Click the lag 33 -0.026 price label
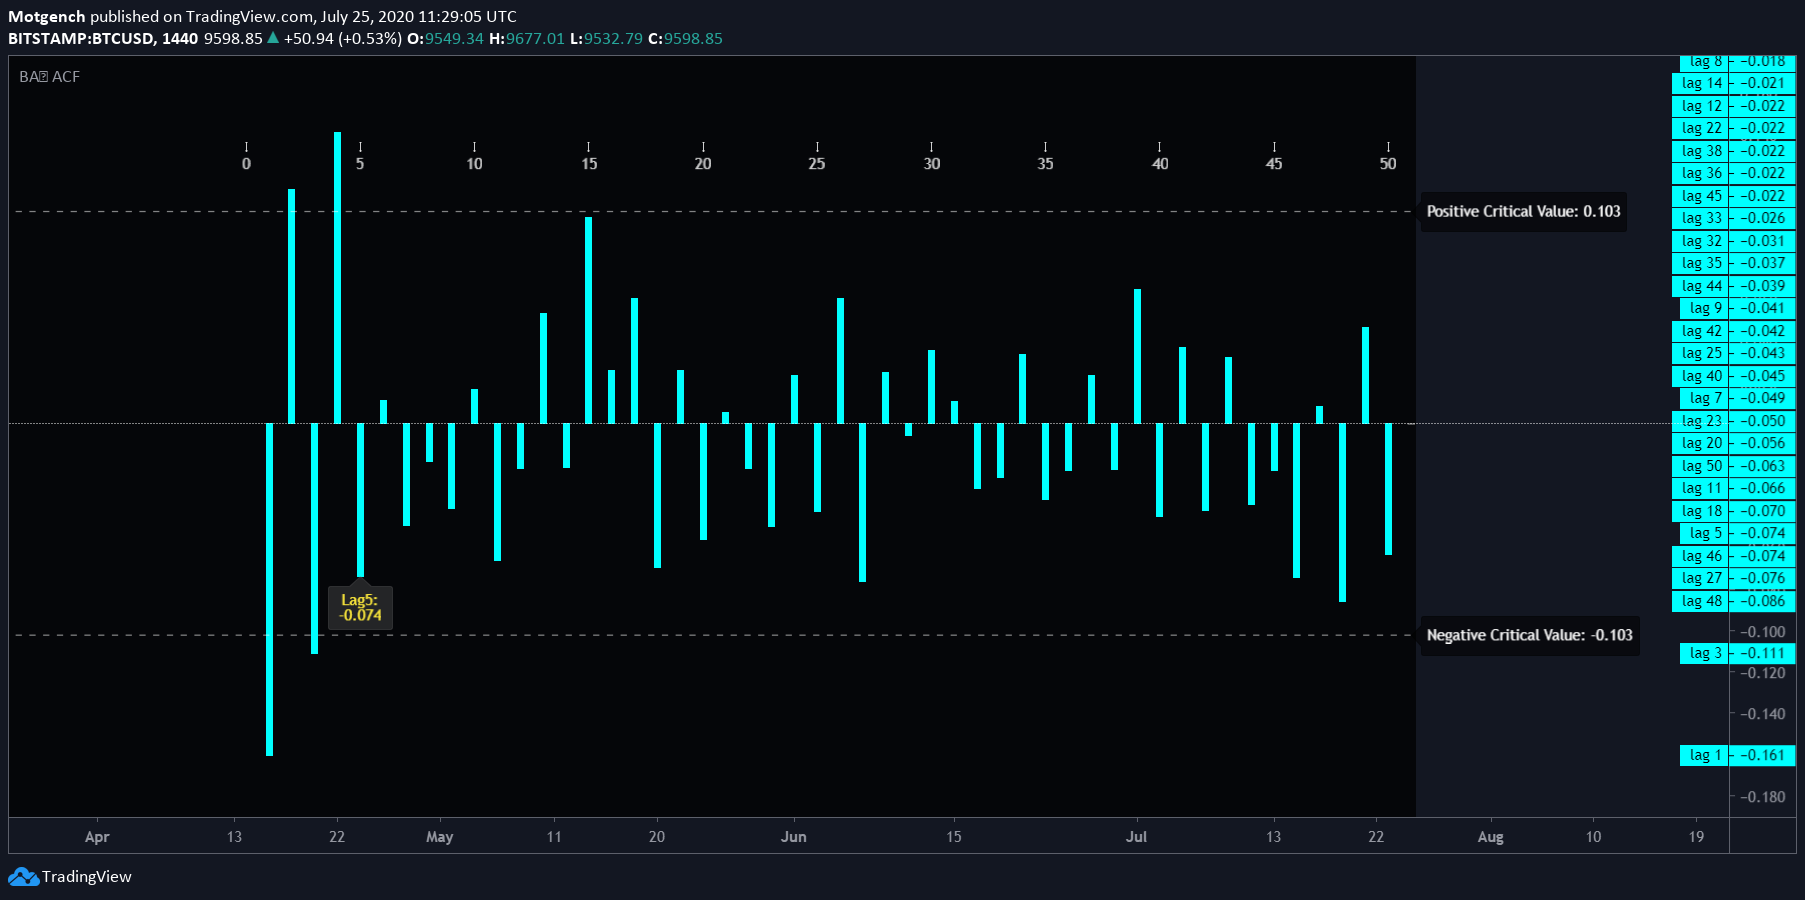 coord(1734,218)
